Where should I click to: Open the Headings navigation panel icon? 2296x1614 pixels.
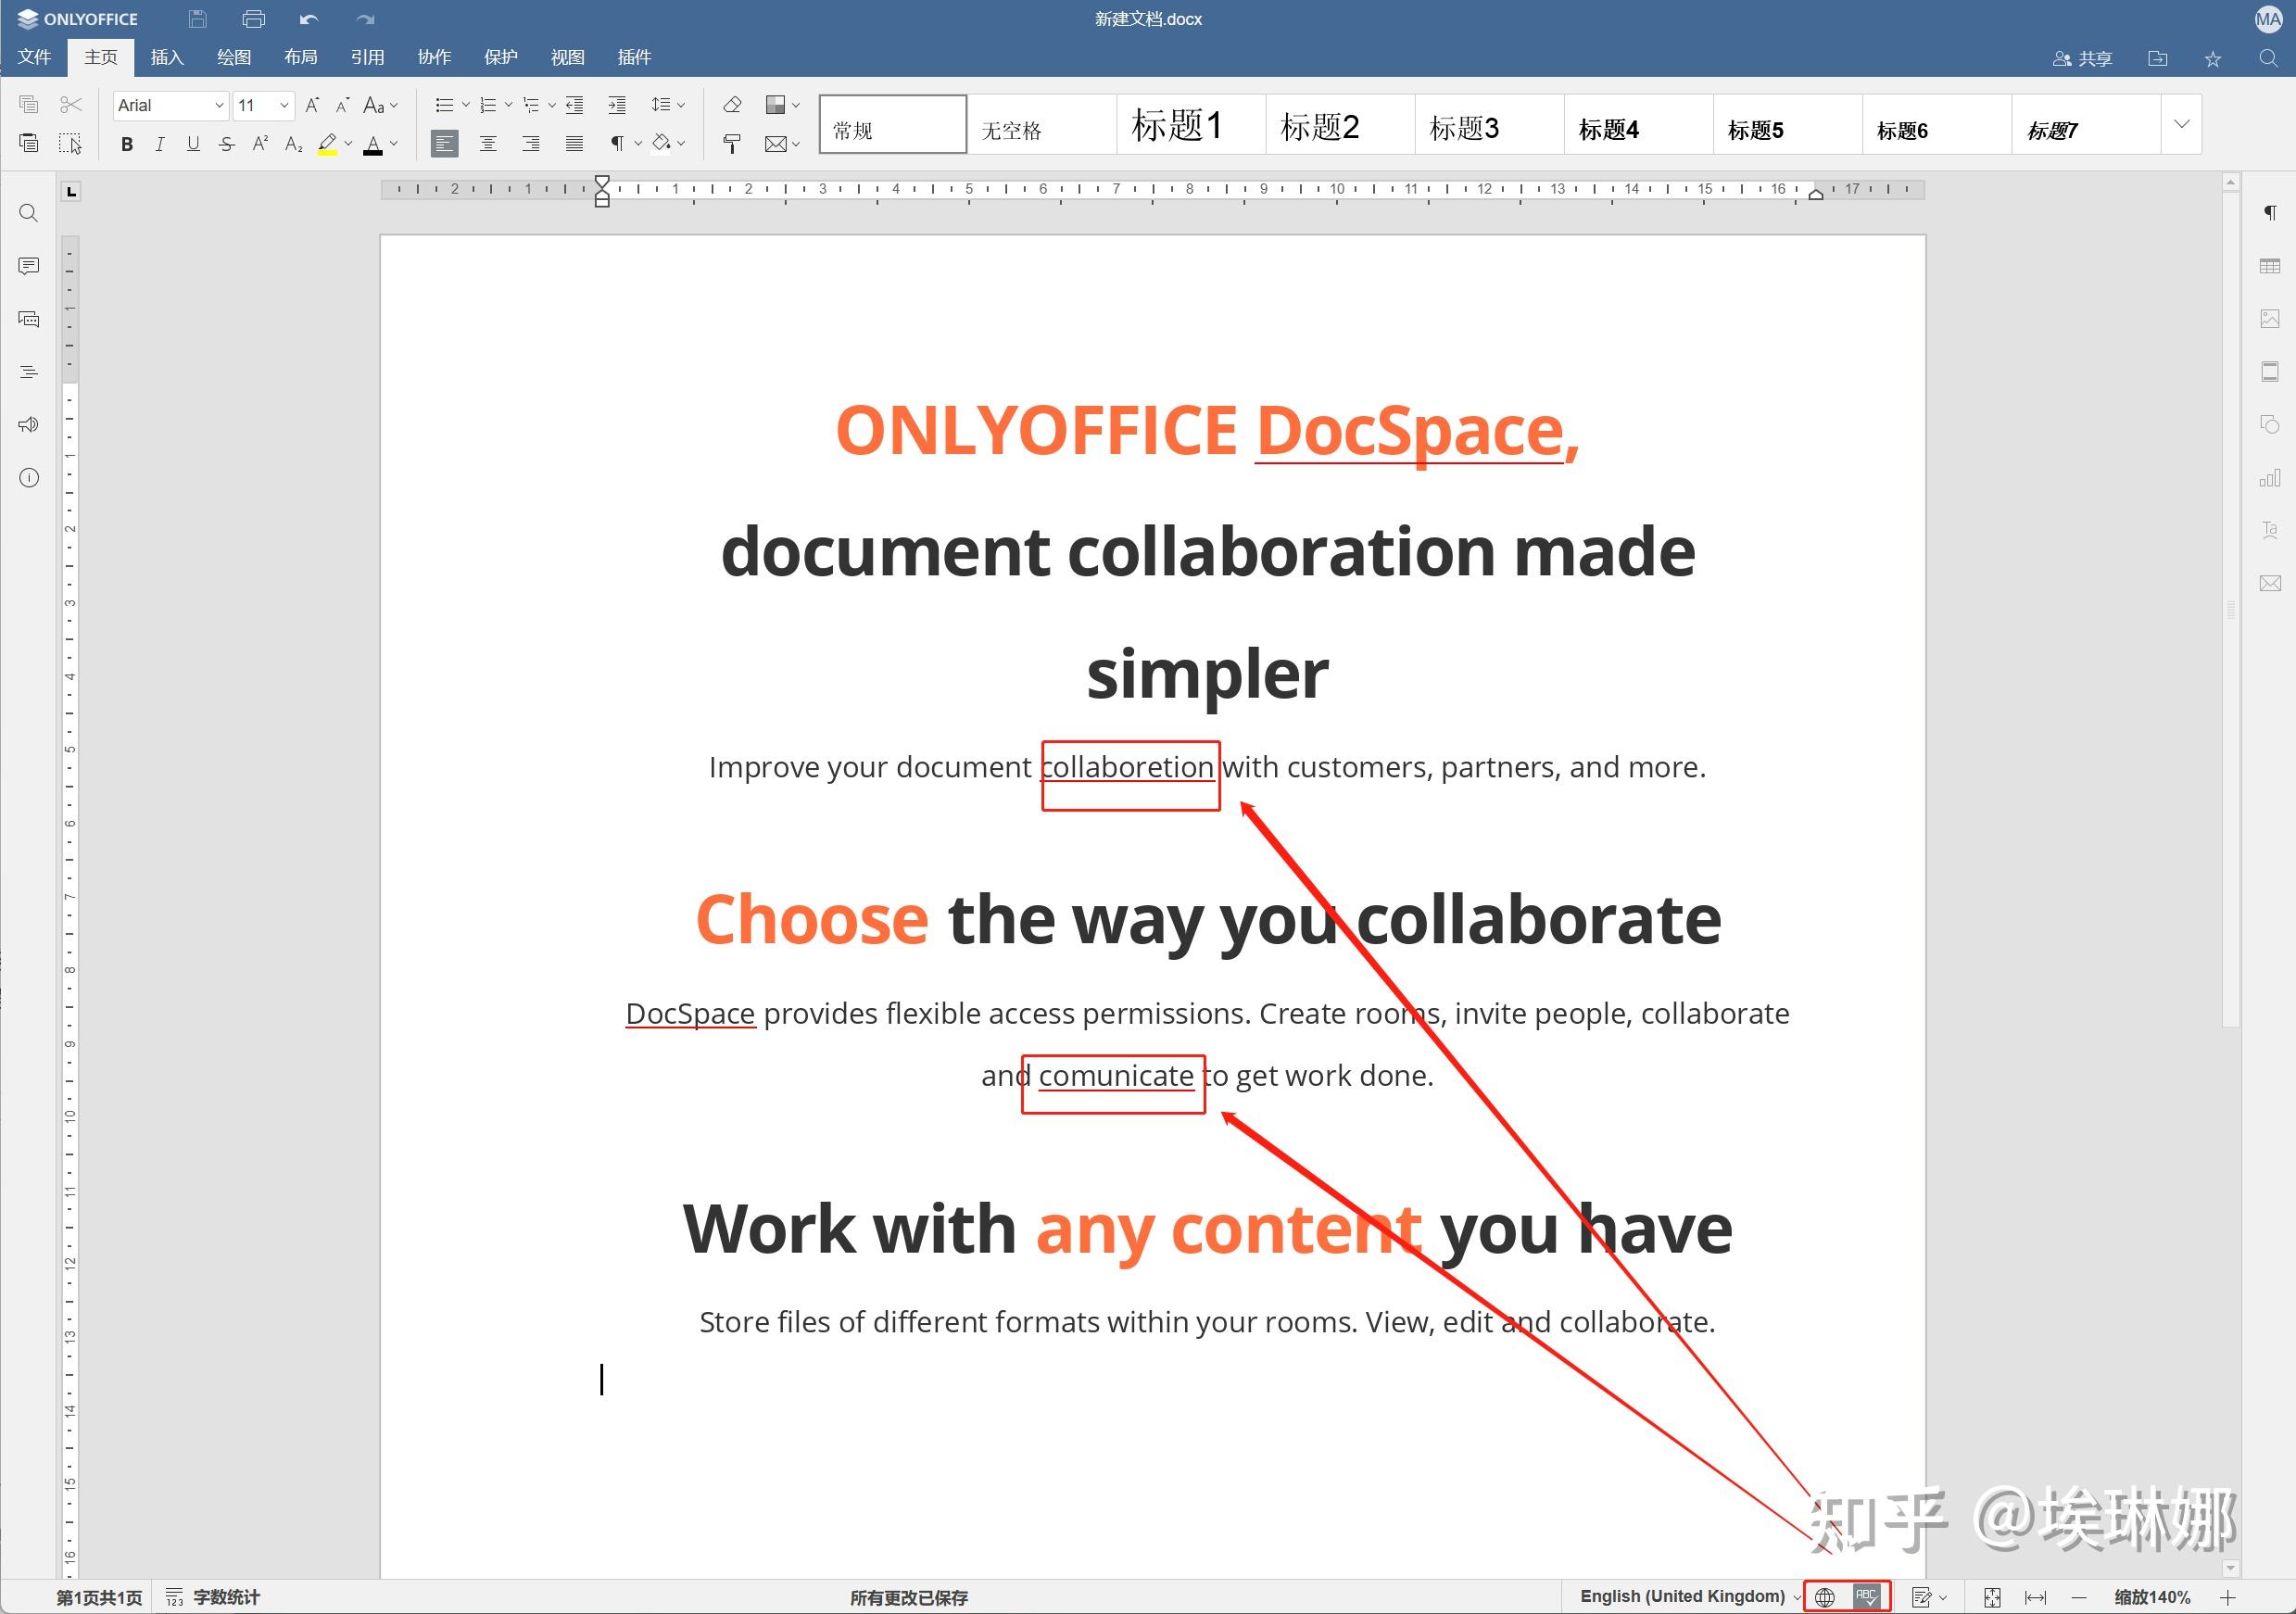pos(29,372)
